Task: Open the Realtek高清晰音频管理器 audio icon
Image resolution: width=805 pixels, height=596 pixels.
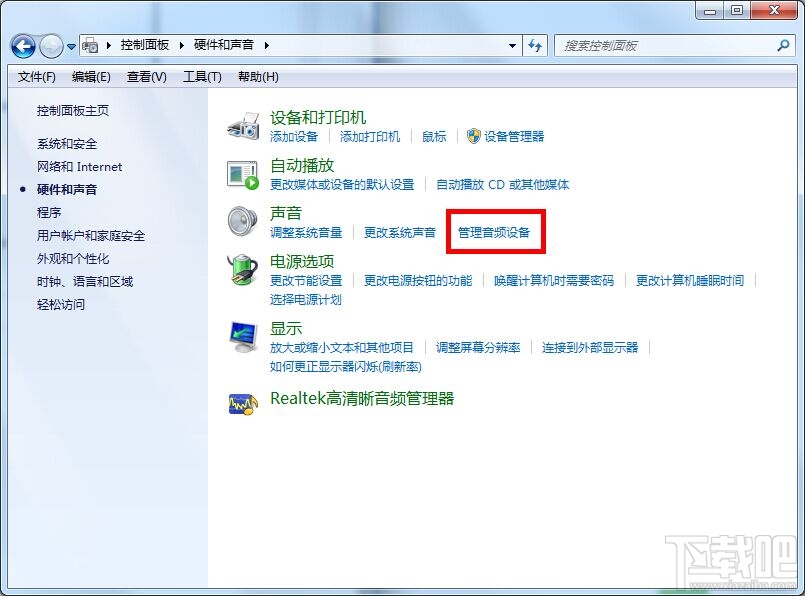Action: (x=242, y=403)
